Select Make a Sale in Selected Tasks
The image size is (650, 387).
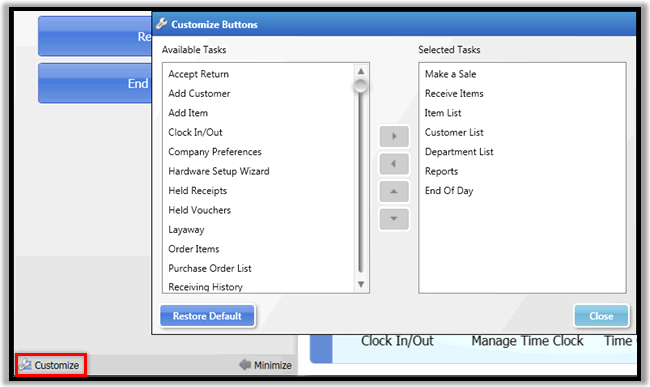click(450, 74)
